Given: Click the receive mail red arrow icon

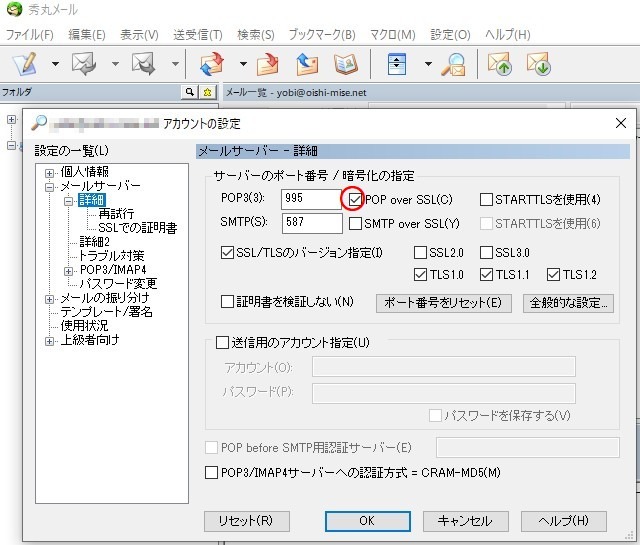Looking at the screenshot, I should click(268, 64).
